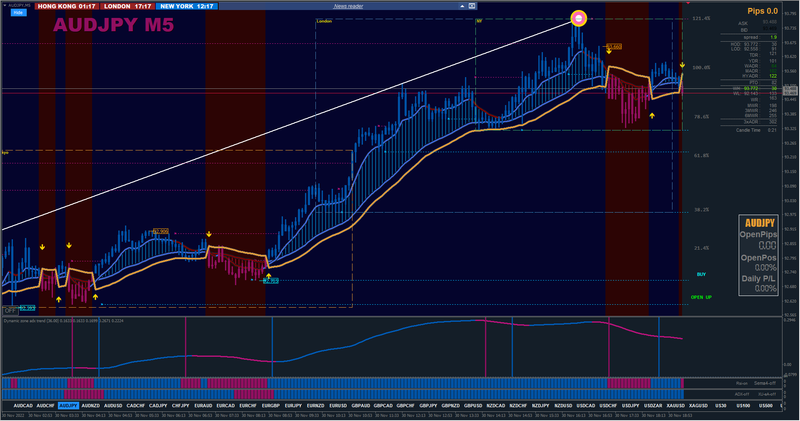Switch chart to AUDCAD symbol
Screen dimensions: 800x421
pyautogui.click(x=23, y=406)
